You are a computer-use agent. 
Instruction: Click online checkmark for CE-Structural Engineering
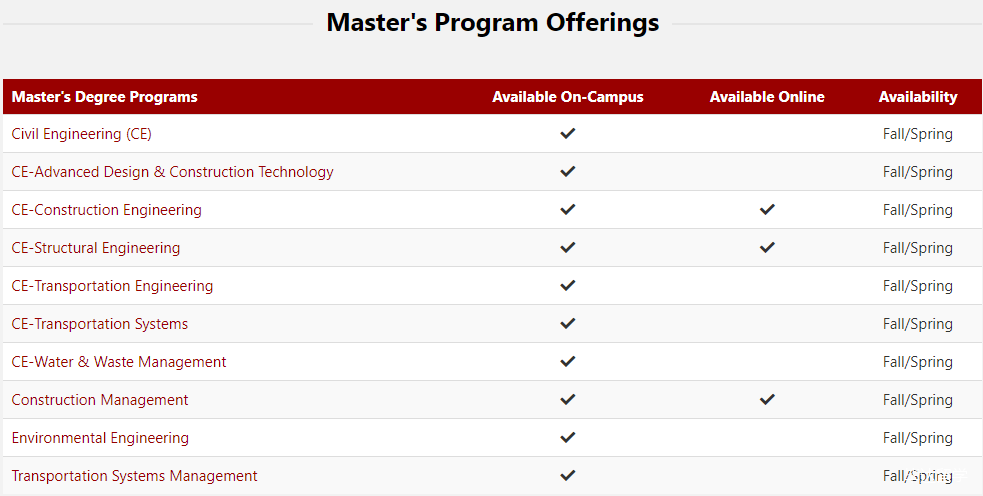pyautogui.click(x=767, y=247)
